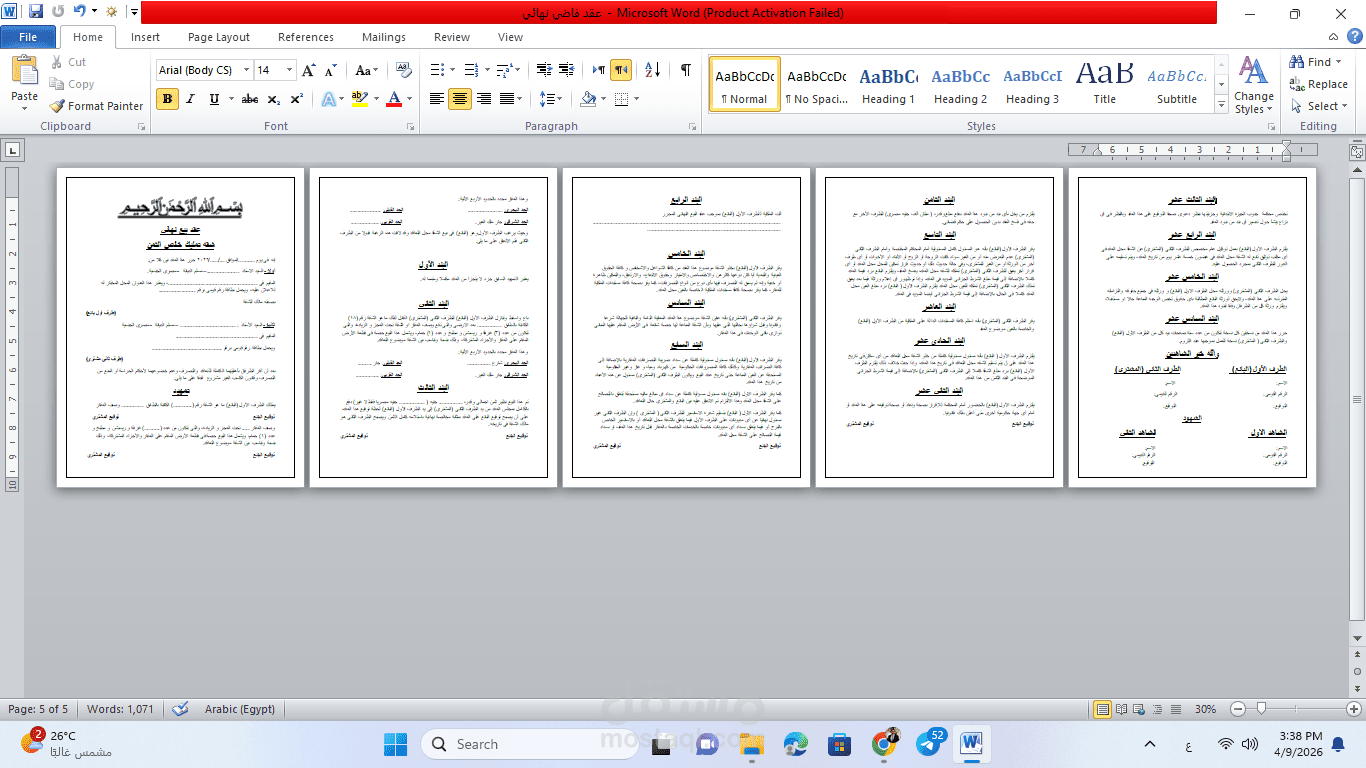
Task: Increase paragraph indent
Action: (568, 70)
